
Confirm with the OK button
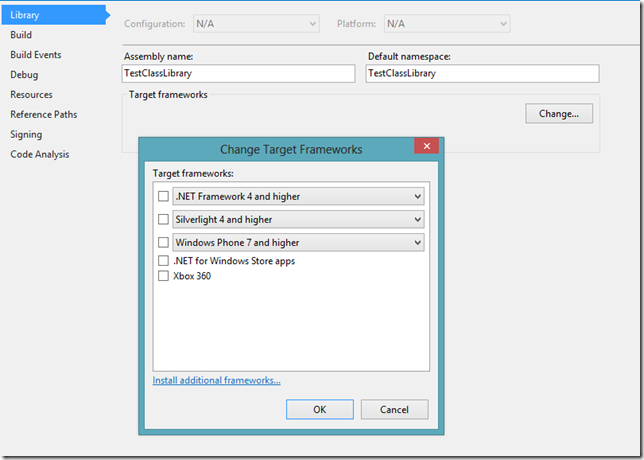pyautogui.click(x=320, y=409)
